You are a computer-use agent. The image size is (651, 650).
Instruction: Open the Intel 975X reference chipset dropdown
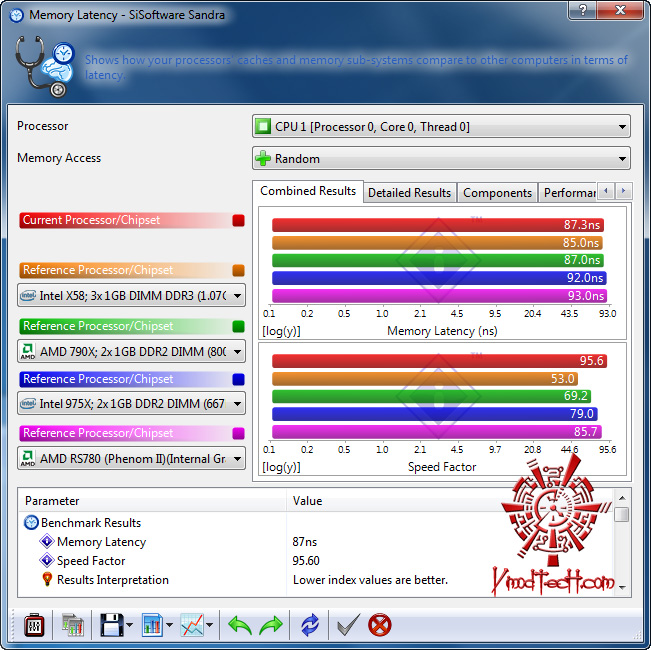pyautogui.click(x=131, y=403)
